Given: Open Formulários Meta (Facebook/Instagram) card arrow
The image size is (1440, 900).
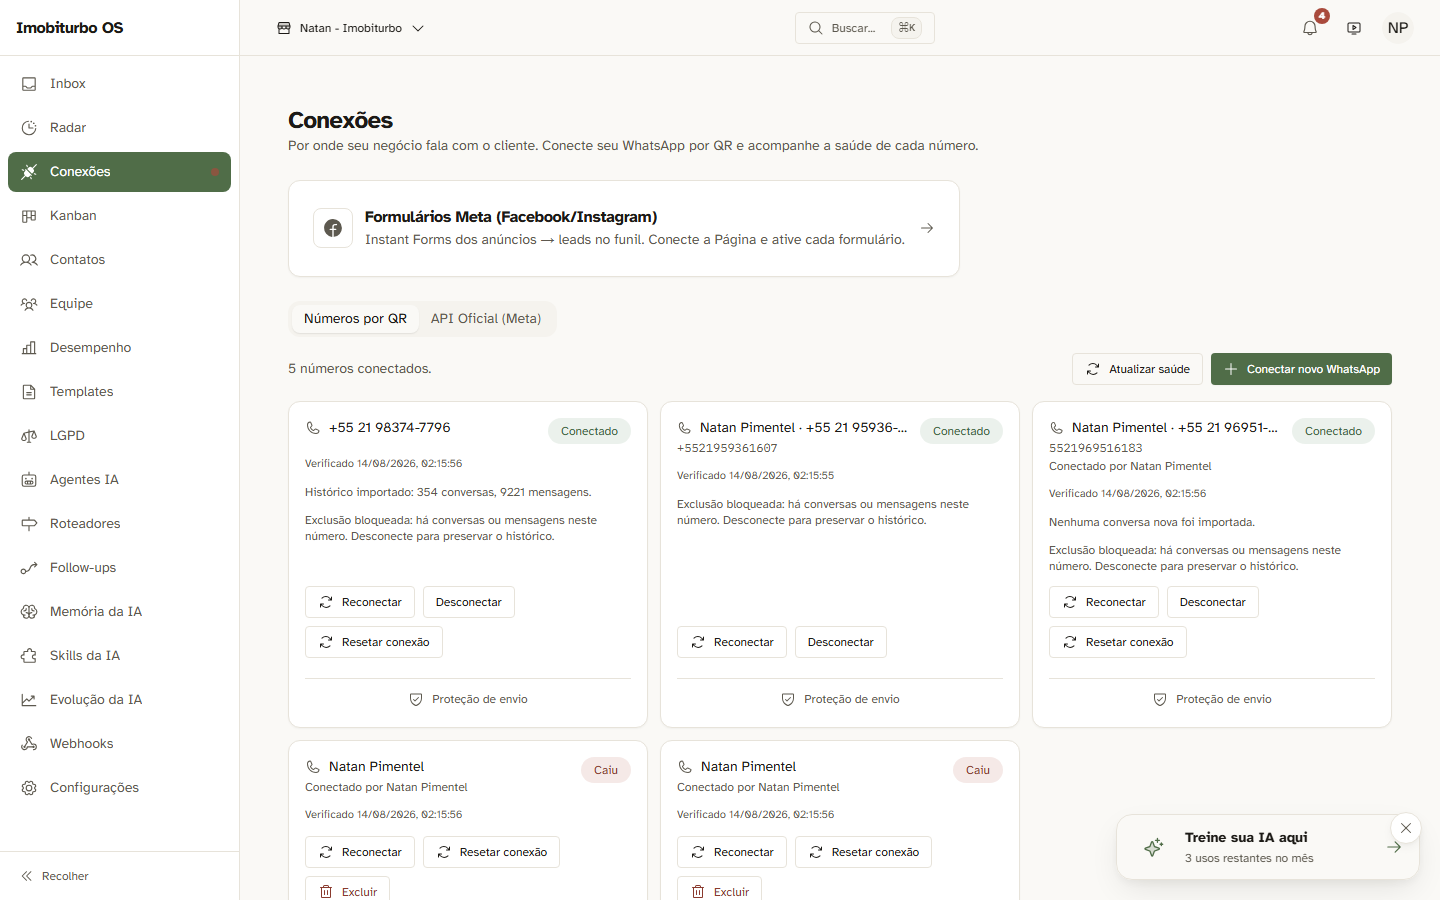Looking at the screenshot, I should 927,228.
